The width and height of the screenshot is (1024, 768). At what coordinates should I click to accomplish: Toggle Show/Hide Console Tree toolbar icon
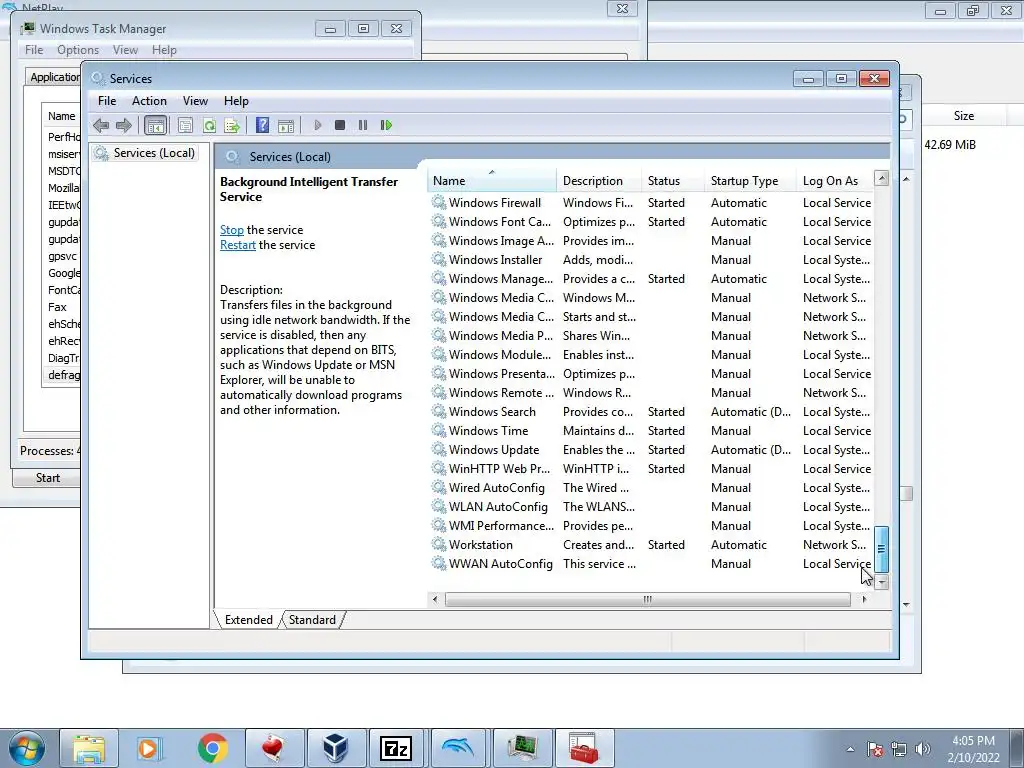(155, 125)
